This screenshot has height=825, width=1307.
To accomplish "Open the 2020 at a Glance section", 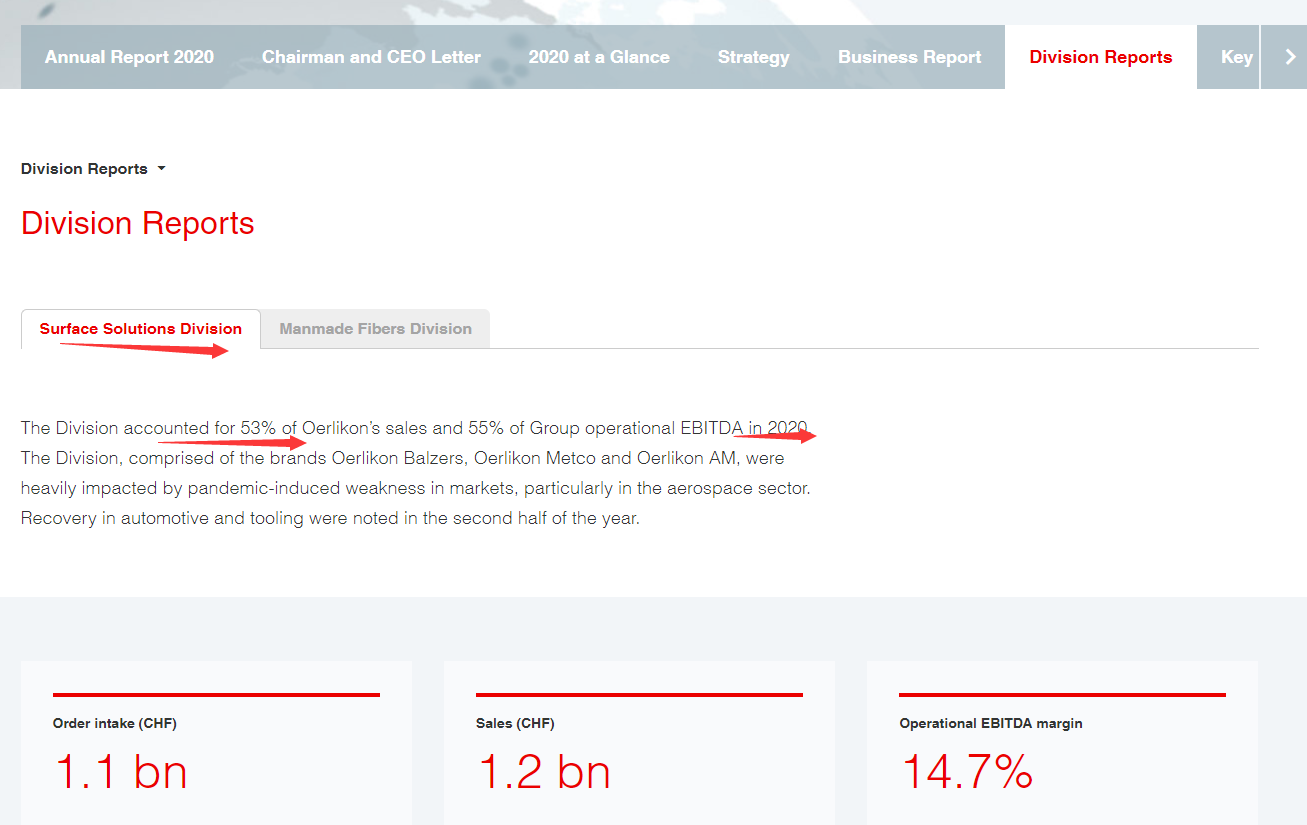I will click(x=599, y=57).
